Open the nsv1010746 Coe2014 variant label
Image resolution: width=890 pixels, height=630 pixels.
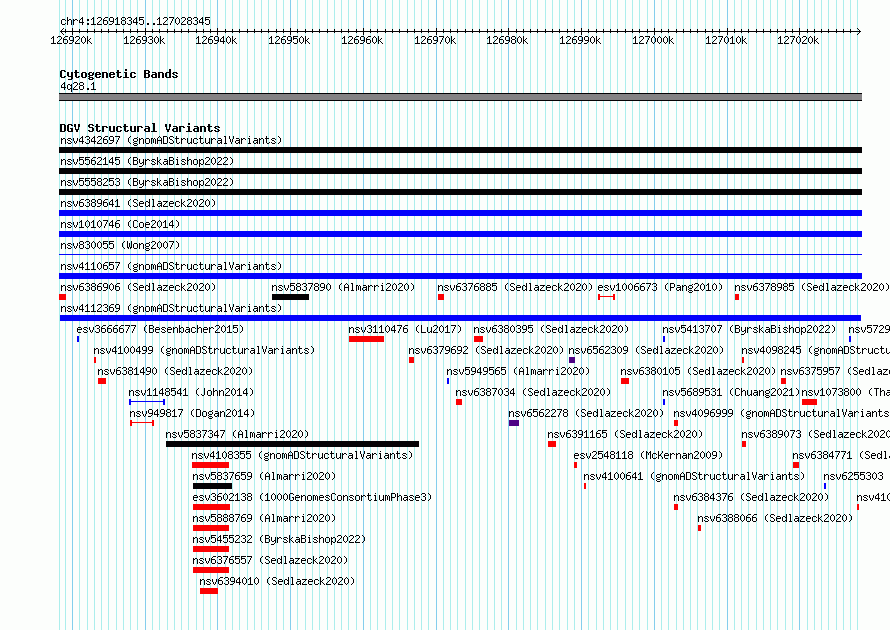pos(120,224)
